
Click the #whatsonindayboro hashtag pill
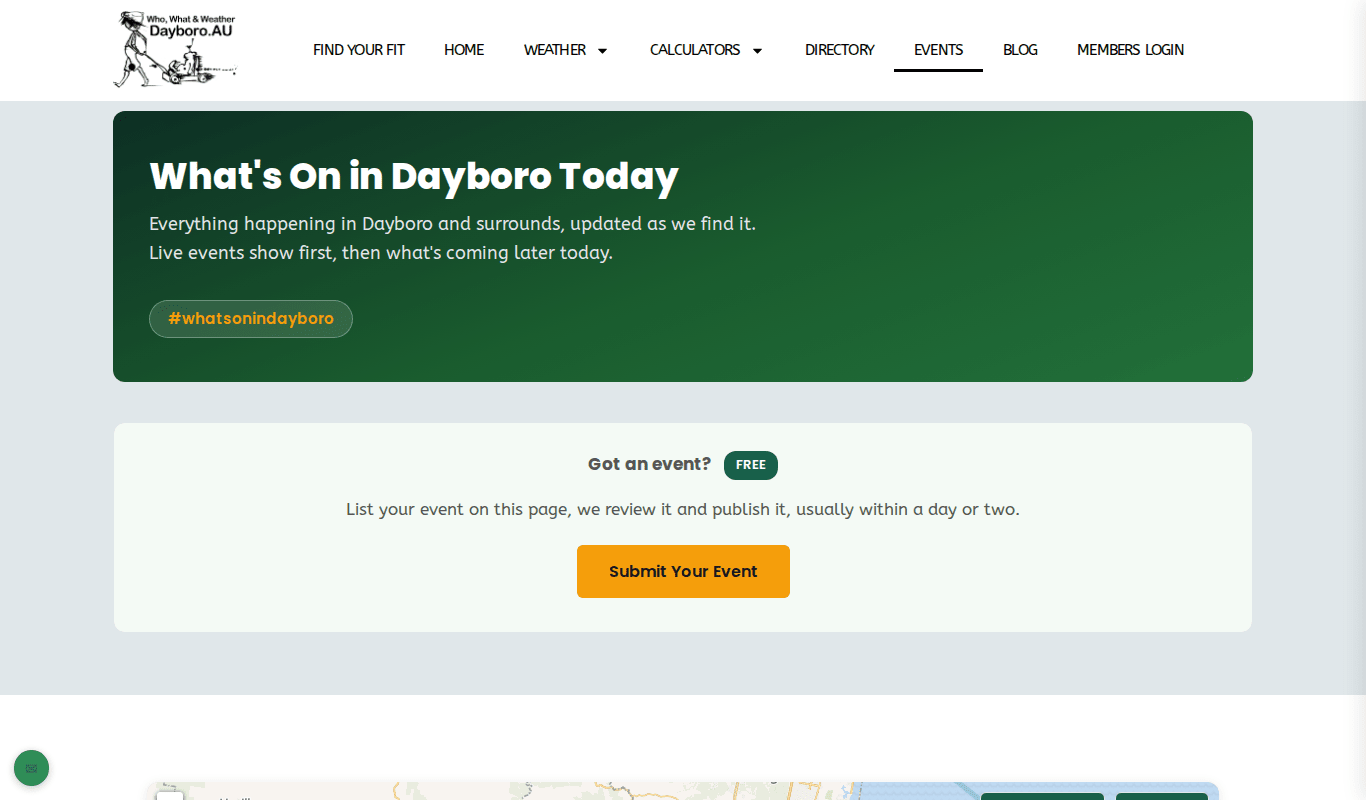coord(251,319)
